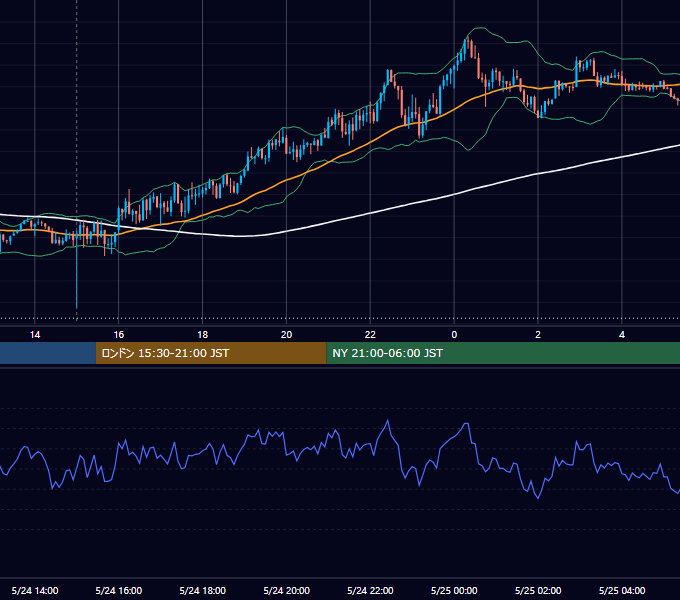The width and height of the screenshot is (680, 600).
Task: Click the 22 hour axis label
Action: pyautogui.click(x=370, y=335)
